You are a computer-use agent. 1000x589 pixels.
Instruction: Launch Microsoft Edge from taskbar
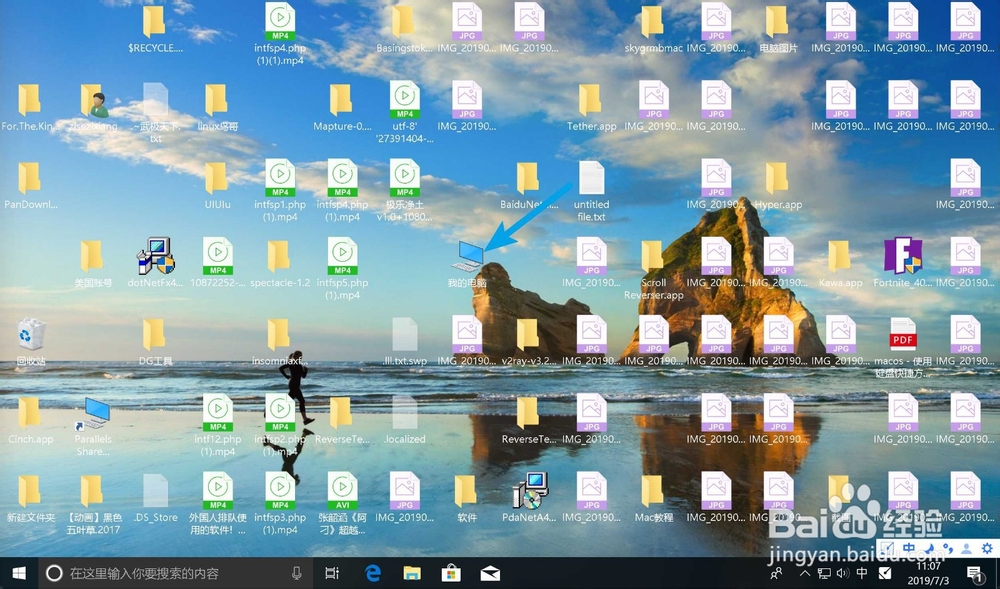(372, 573)
